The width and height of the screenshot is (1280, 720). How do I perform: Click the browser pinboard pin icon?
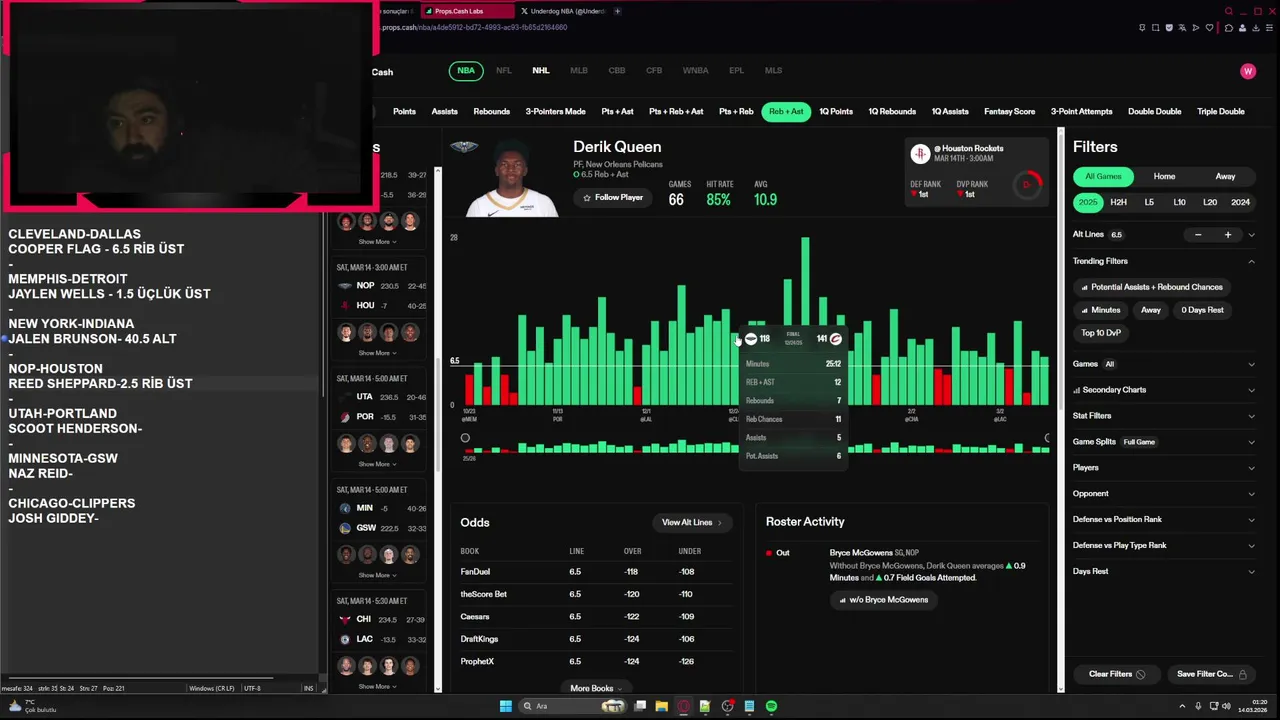tap(1142, 28)
